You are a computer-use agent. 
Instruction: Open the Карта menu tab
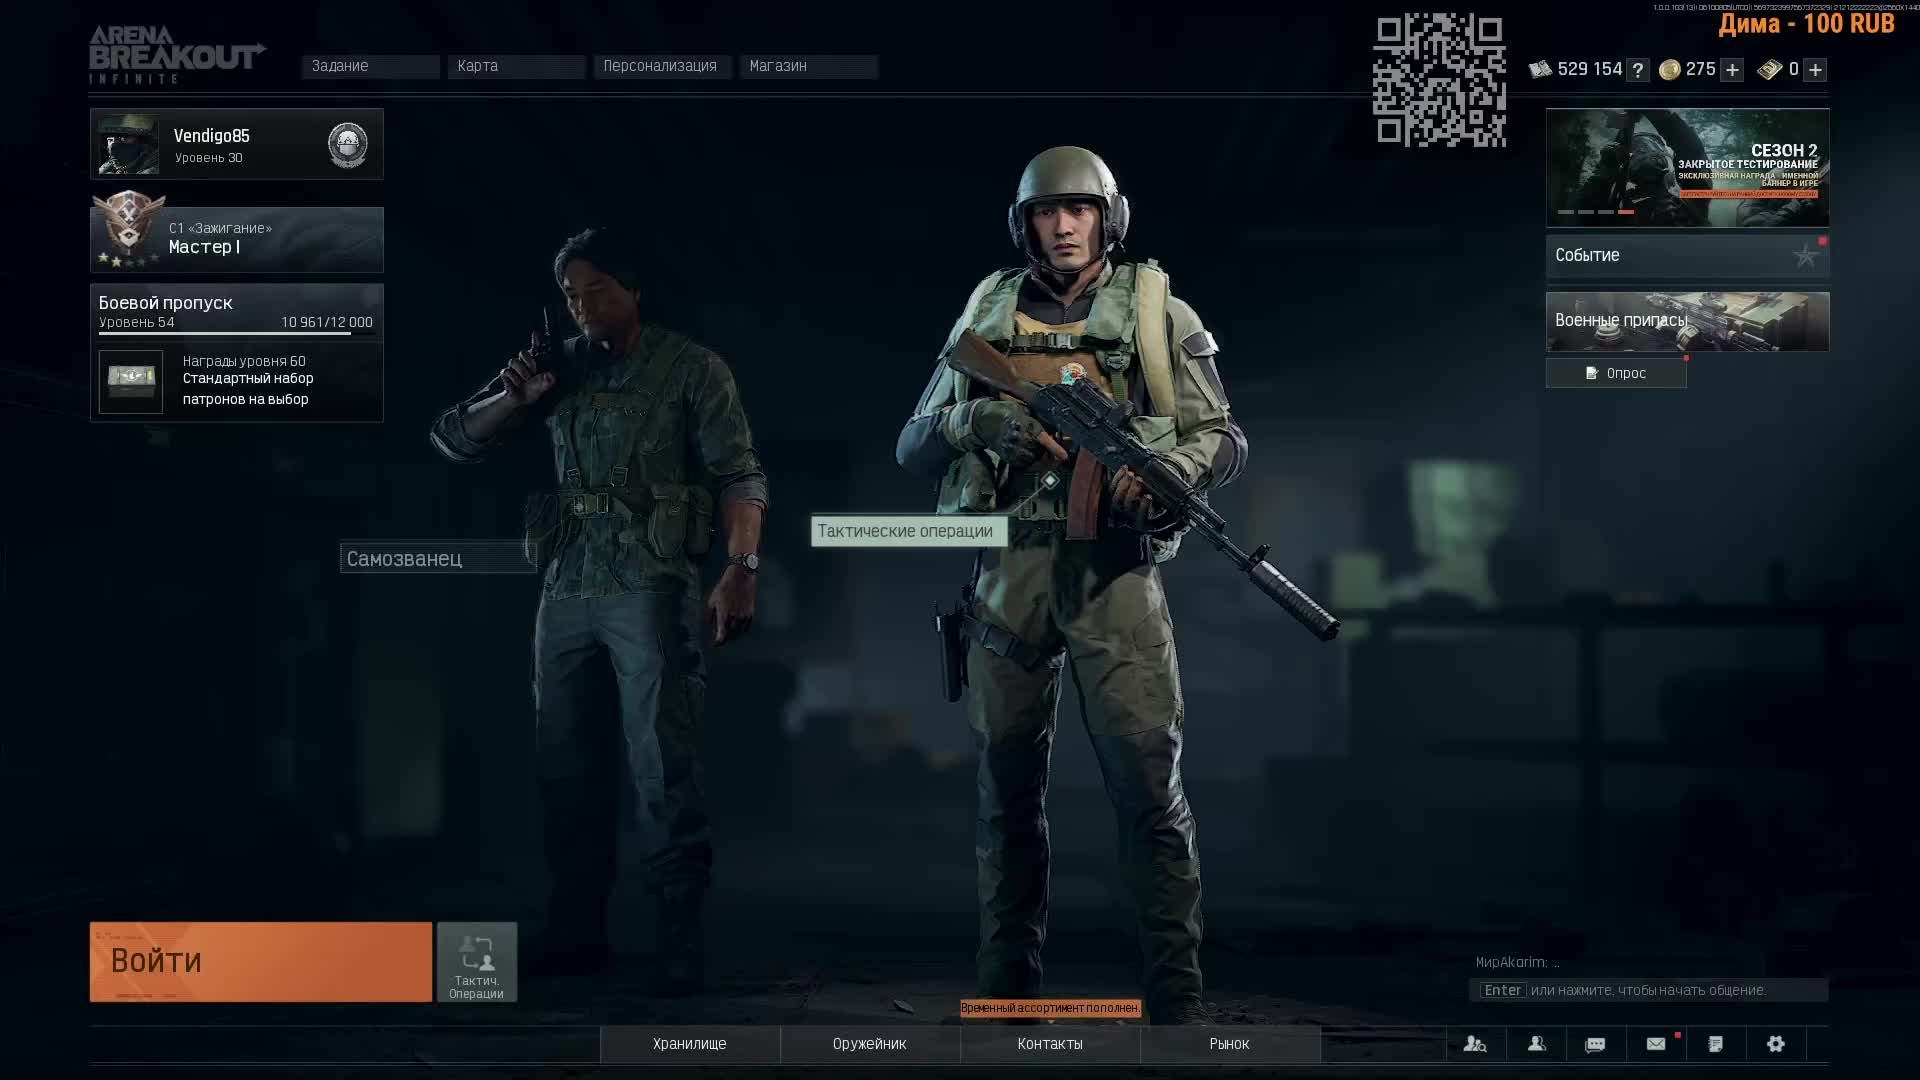tap(516, 66)
